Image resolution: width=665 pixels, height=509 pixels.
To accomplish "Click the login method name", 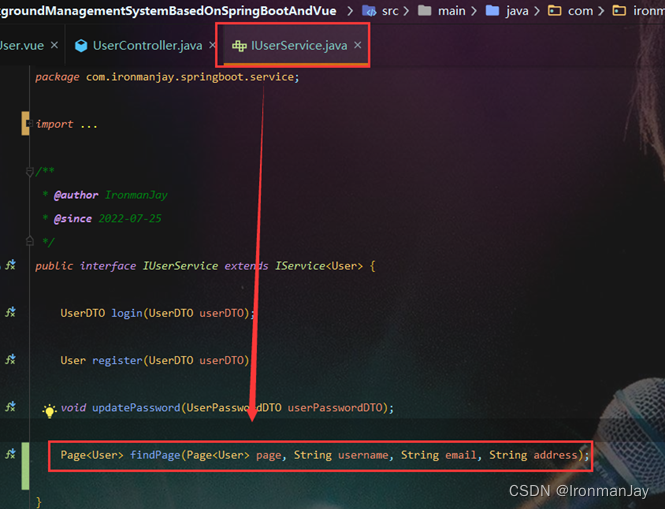I will pos(127,313).
